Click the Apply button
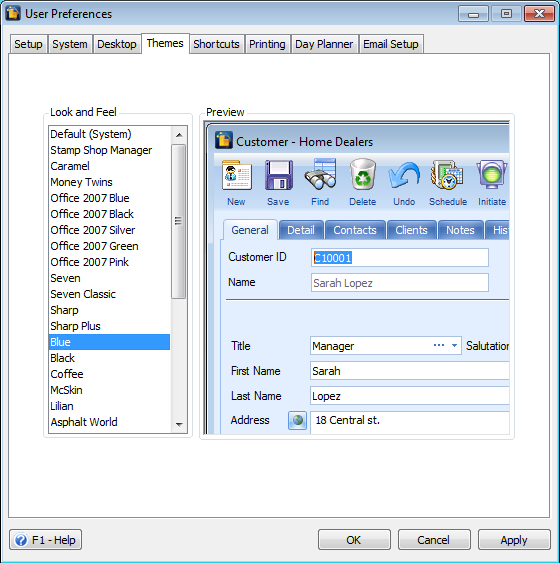 [514, 540]
